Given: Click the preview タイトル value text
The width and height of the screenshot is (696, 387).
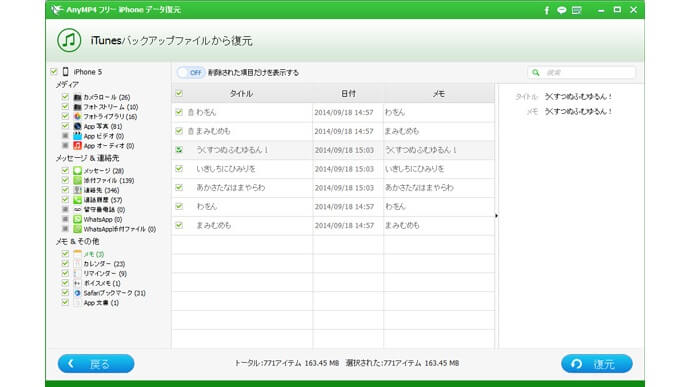Looking at the screenshot, I should pos(578,96).
